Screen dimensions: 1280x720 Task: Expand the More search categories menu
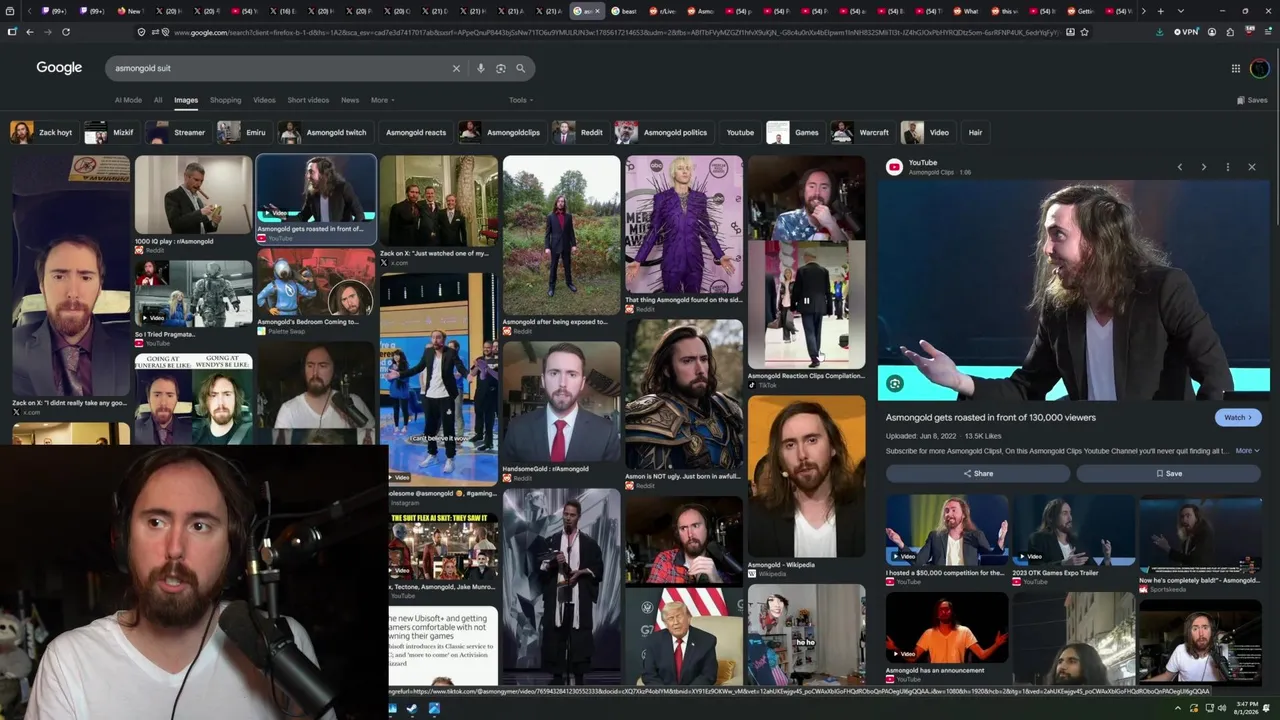(x=383, y=100)
